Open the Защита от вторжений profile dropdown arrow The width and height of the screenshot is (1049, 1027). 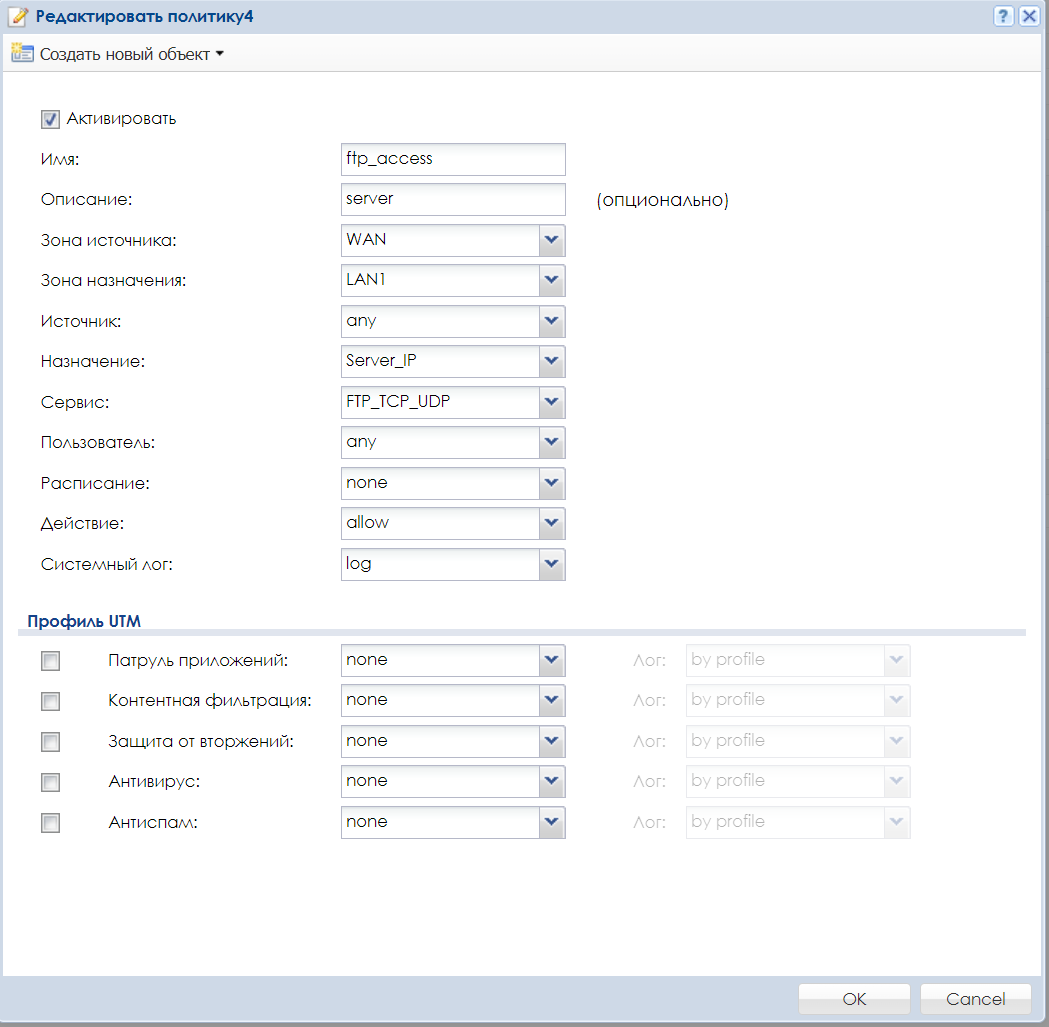551,741
